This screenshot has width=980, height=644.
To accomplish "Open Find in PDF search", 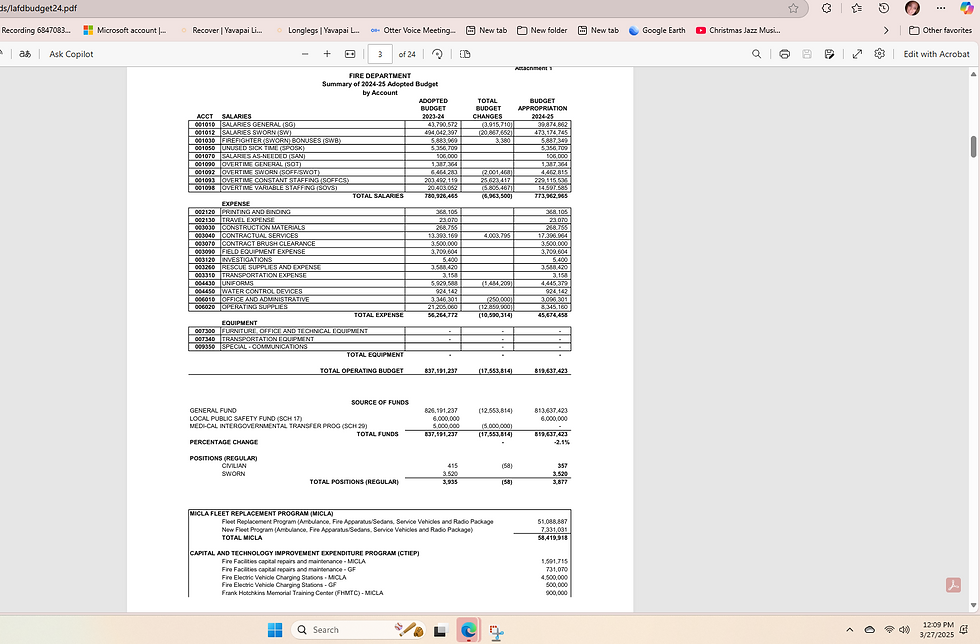I will (x=756, y=54).
